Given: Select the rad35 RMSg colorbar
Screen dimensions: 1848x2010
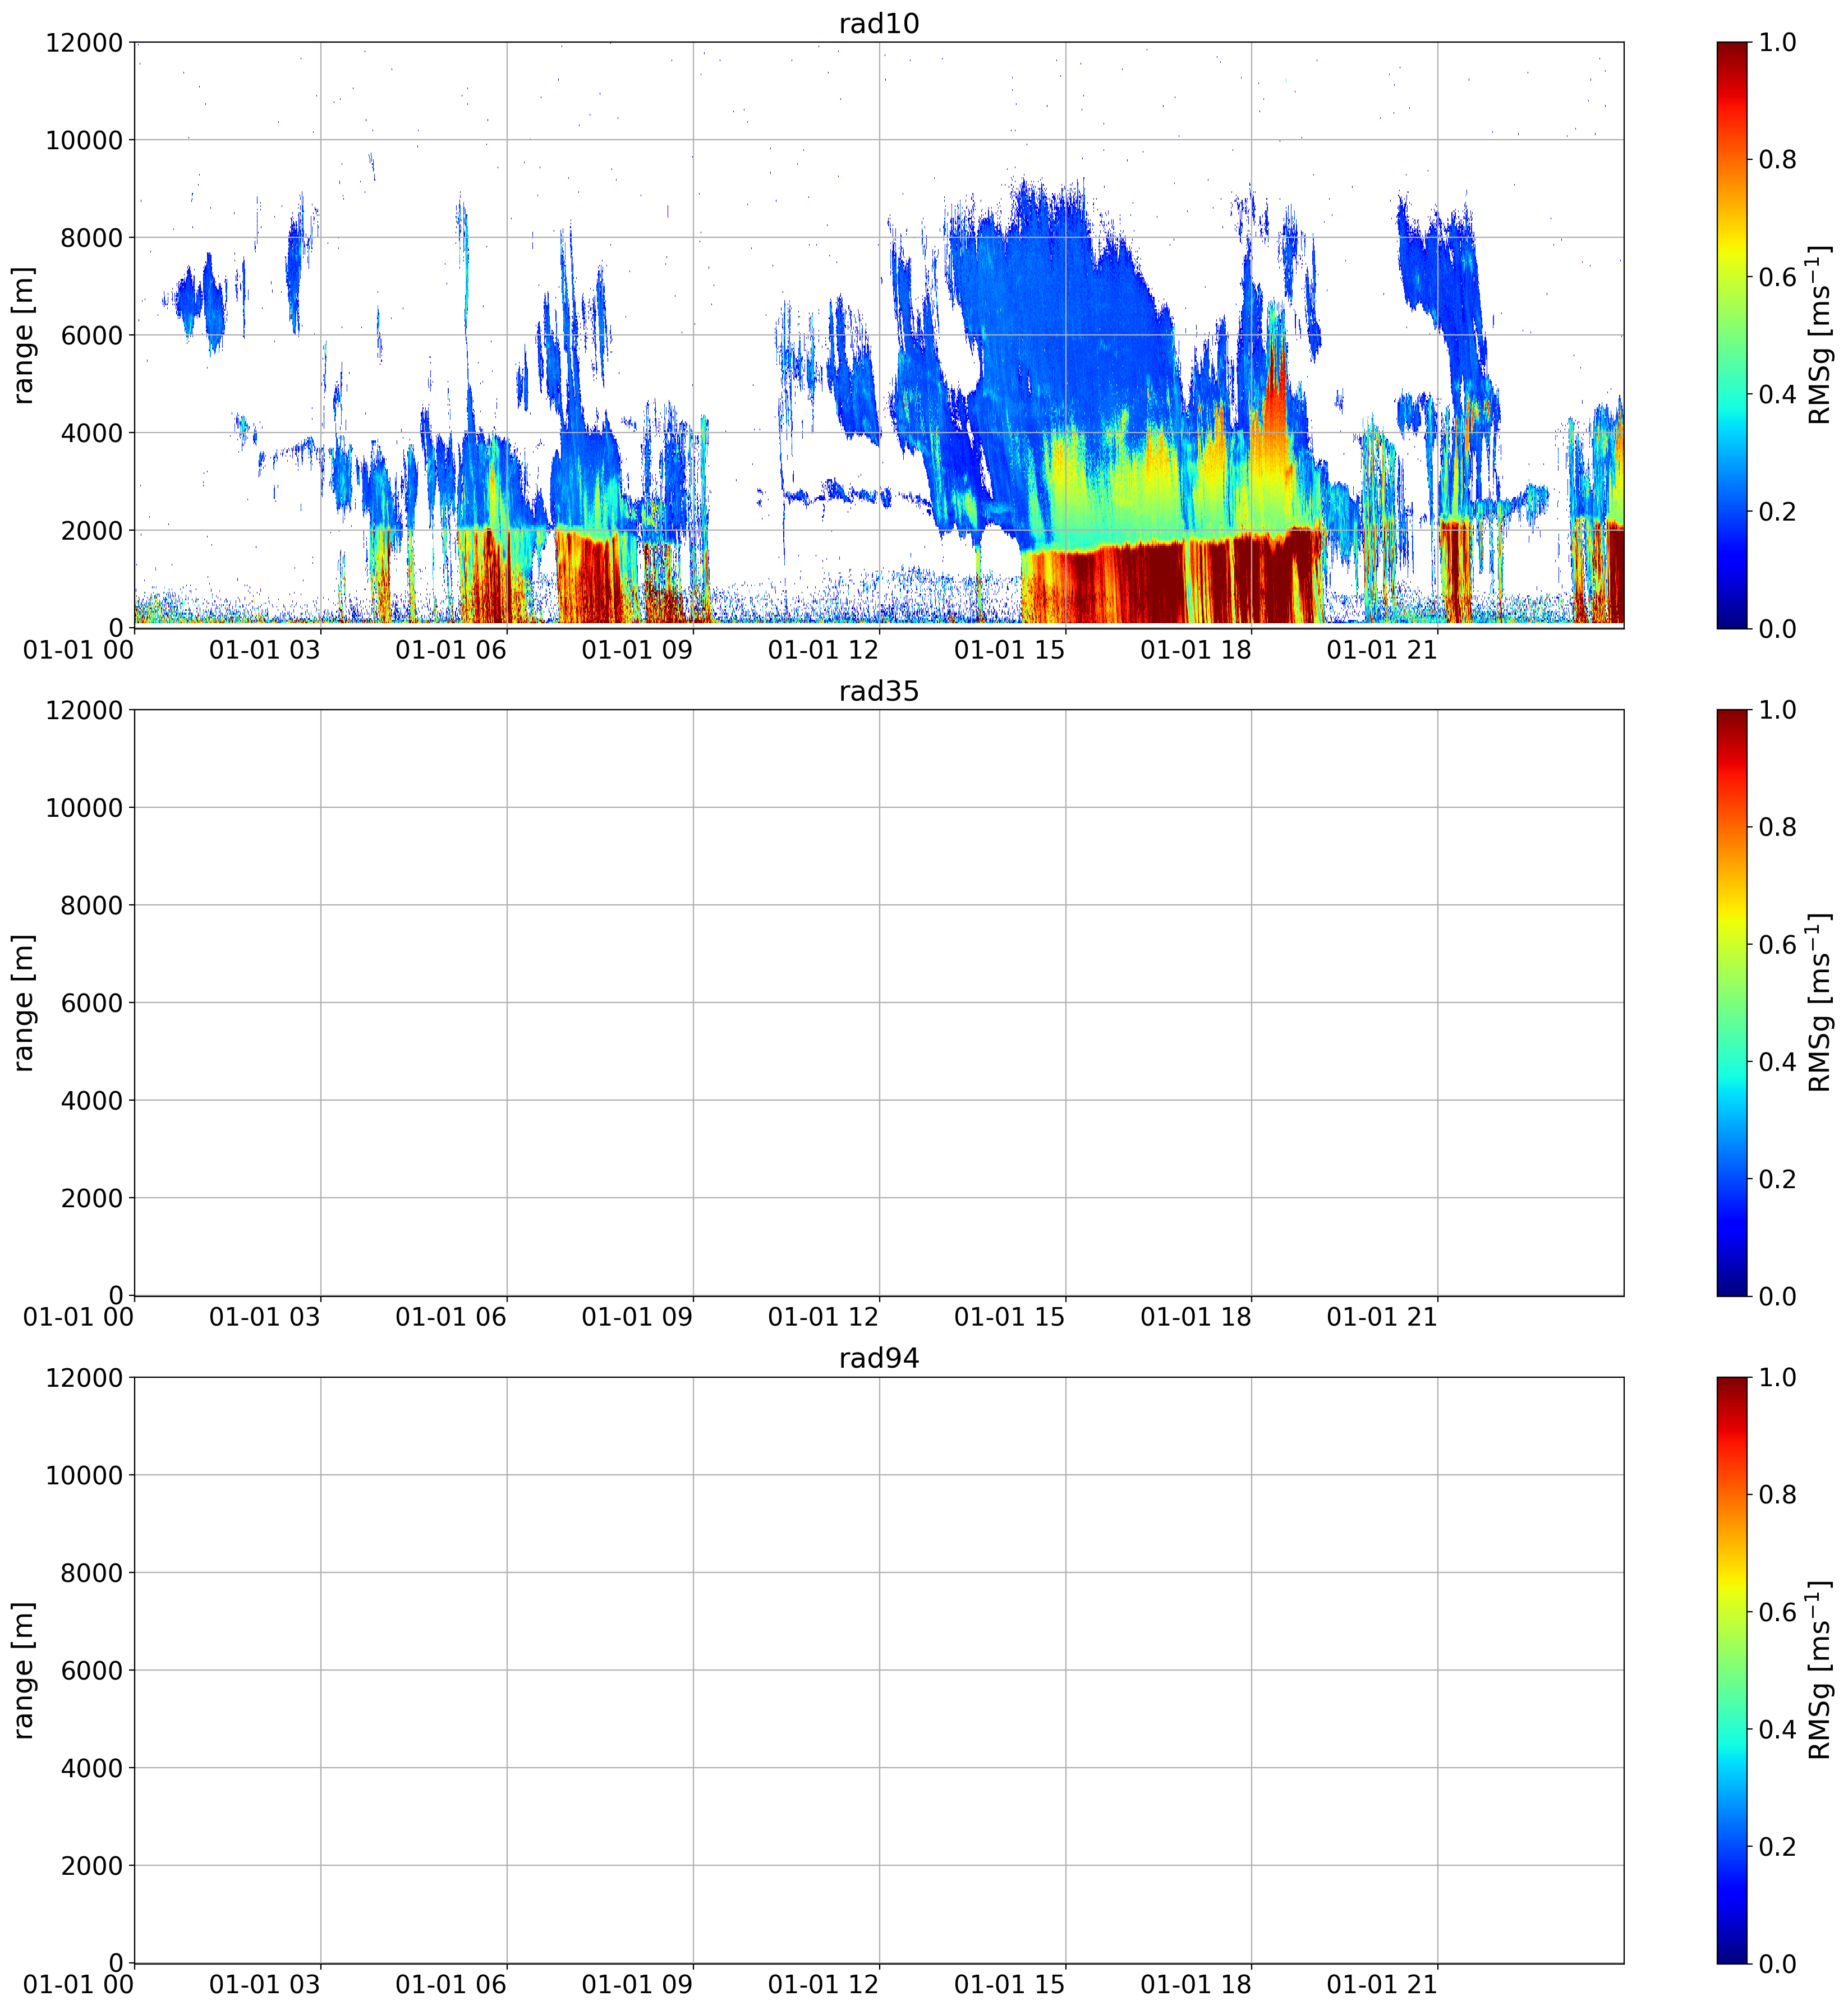Looking at the screenshot, I should pyautogui.click(x=1732, y=1002).
